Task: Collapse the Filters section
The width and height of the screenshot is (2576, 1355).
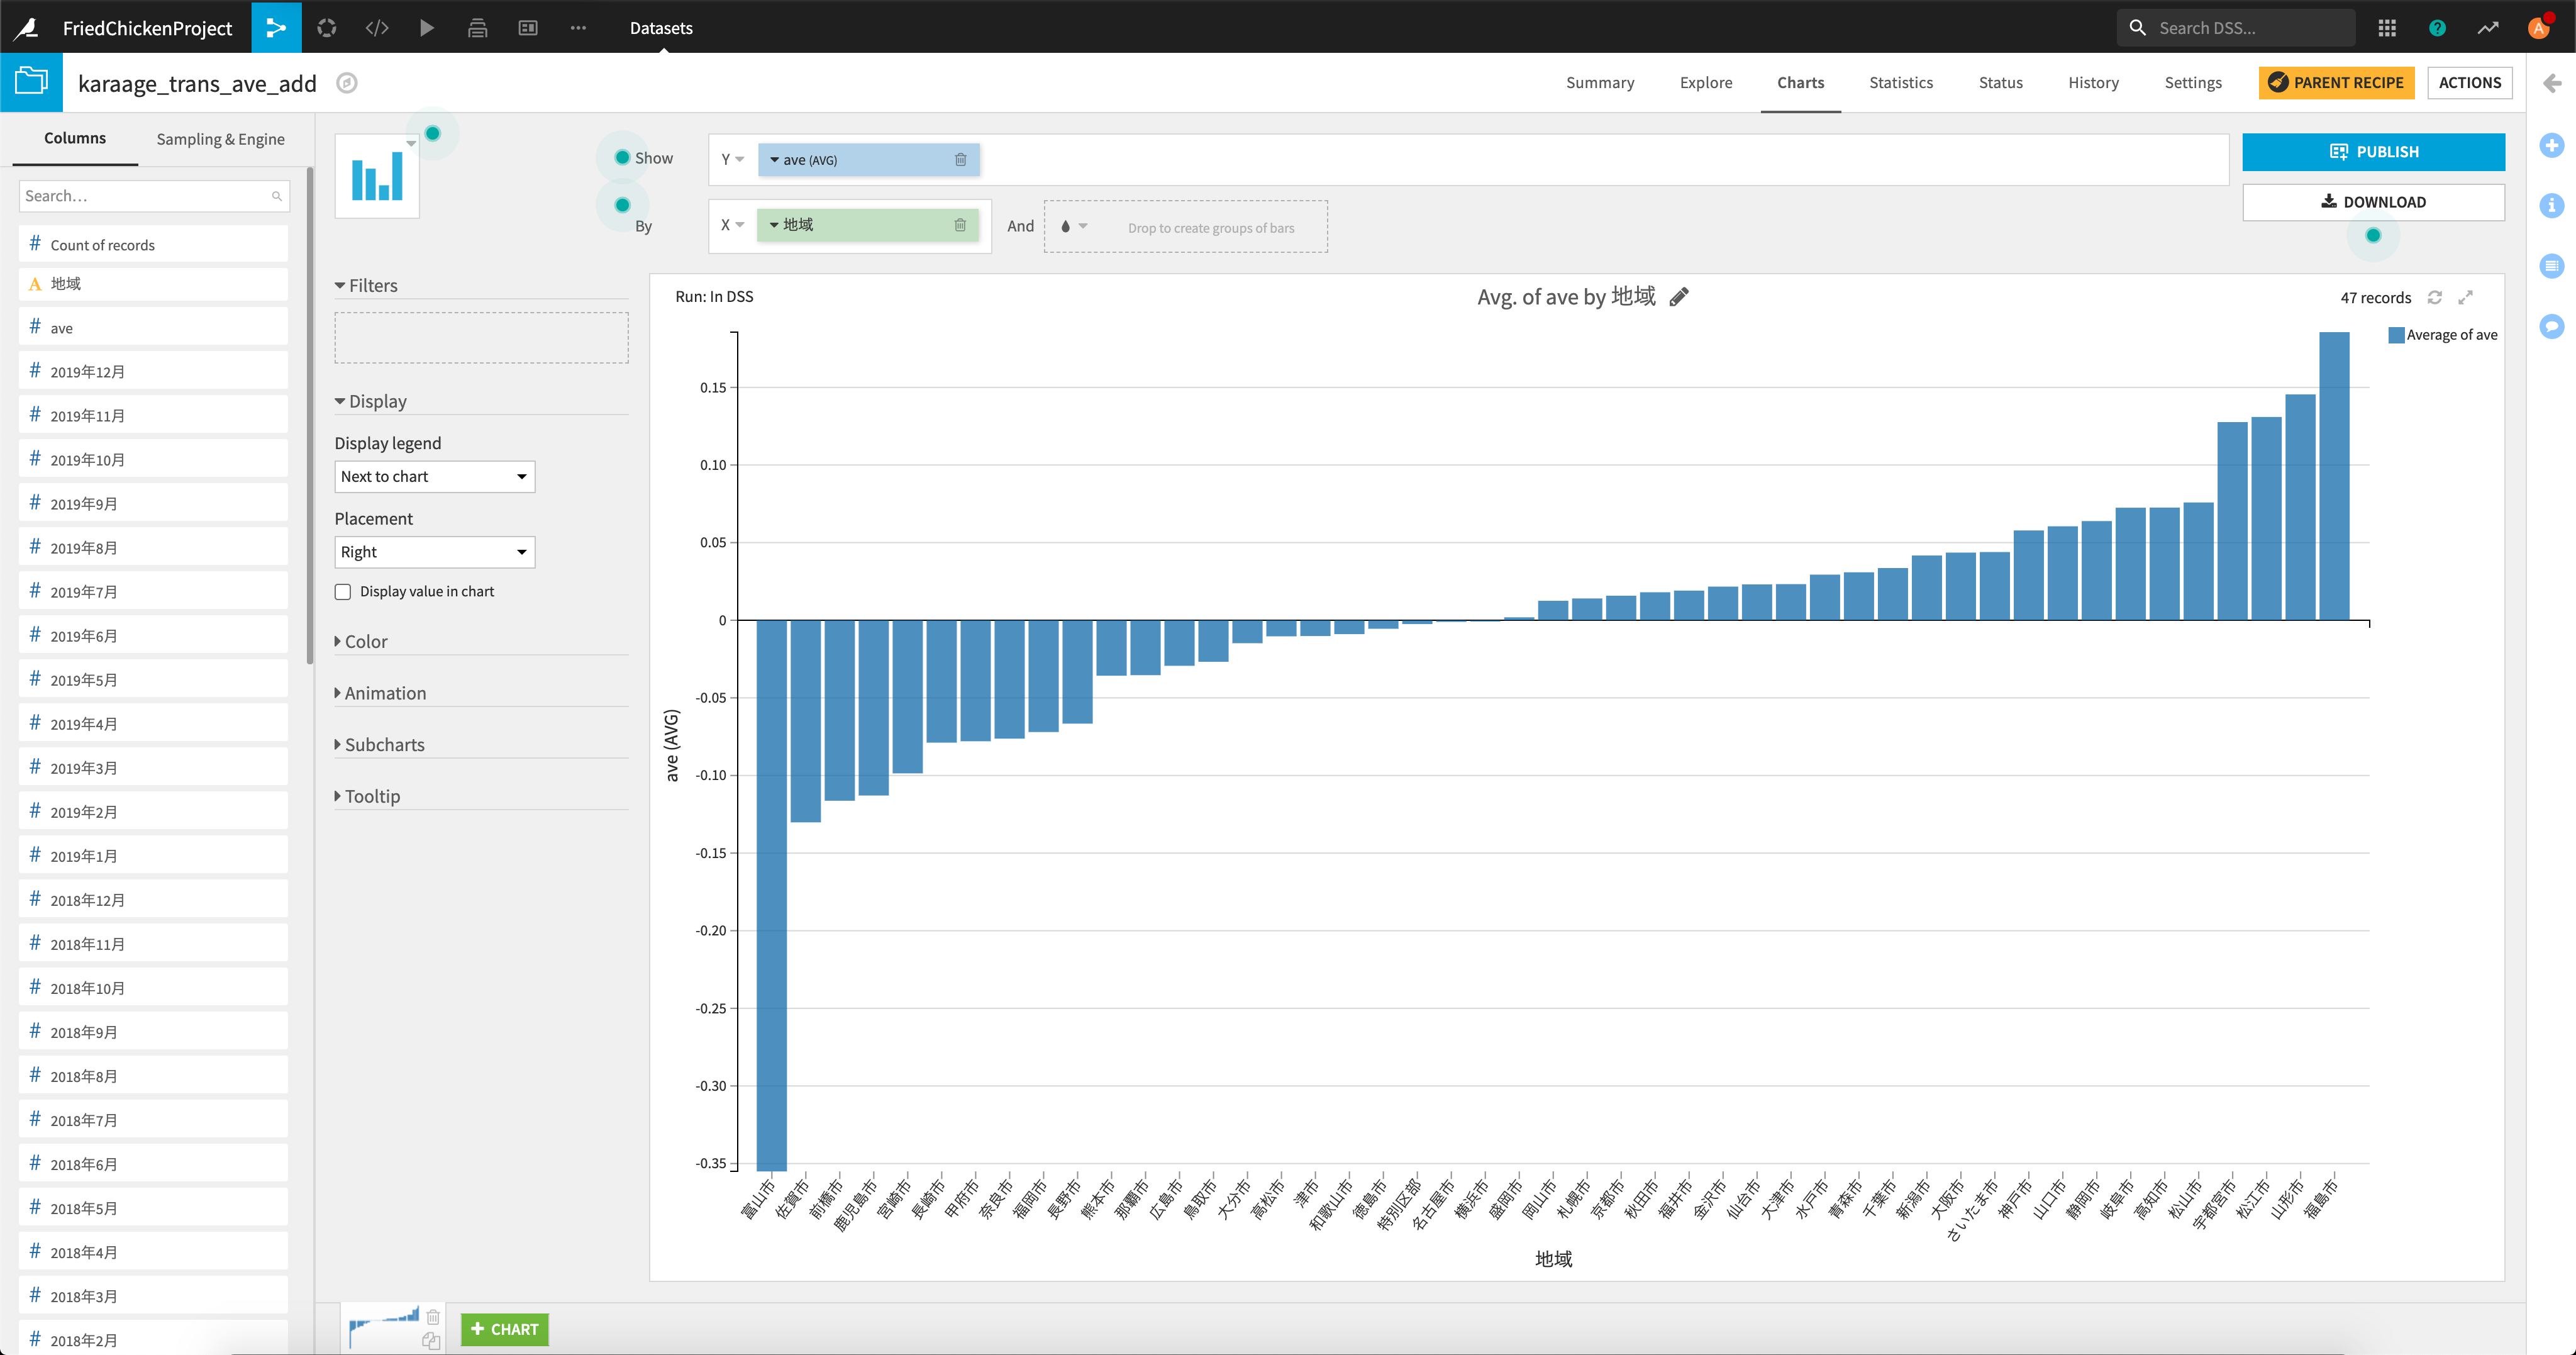Action: [x=371, y=286]
